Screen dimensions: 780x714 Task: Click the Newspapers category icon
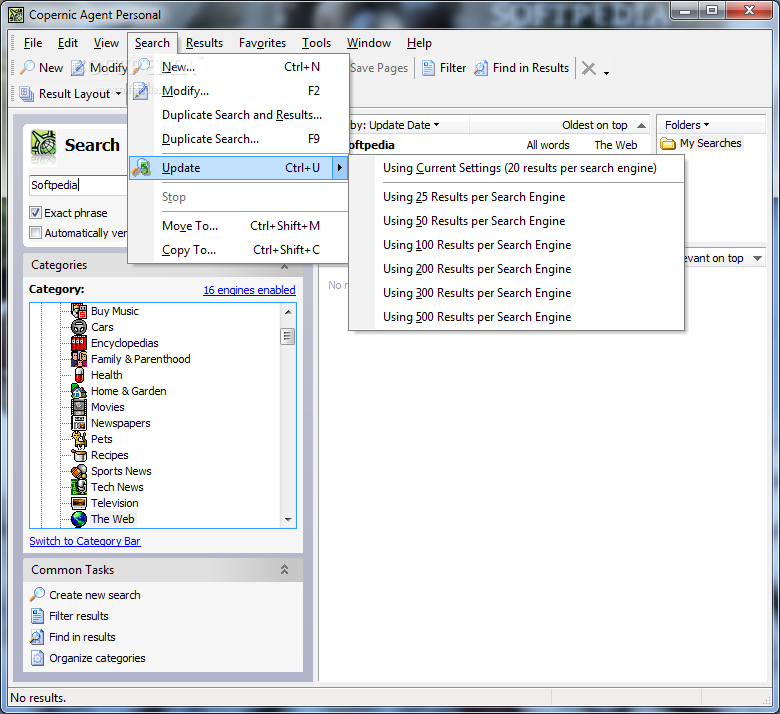click(x=79, y=423)
